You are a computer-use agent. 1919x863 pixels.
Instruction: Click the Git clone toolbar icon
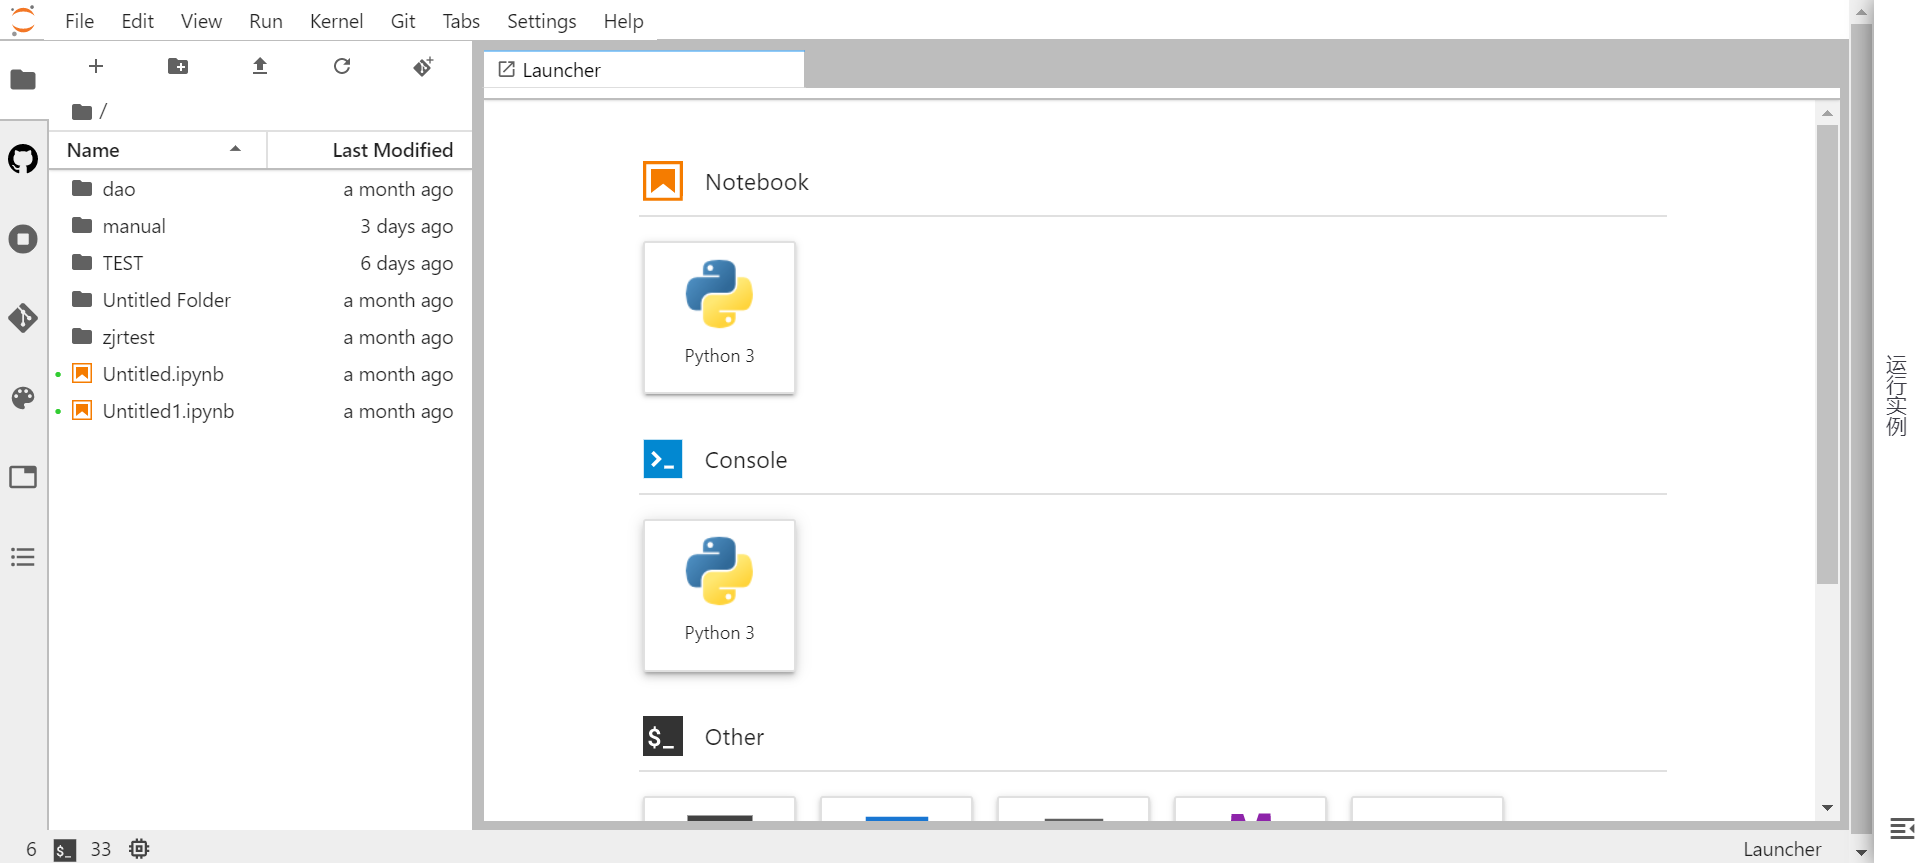424,66
